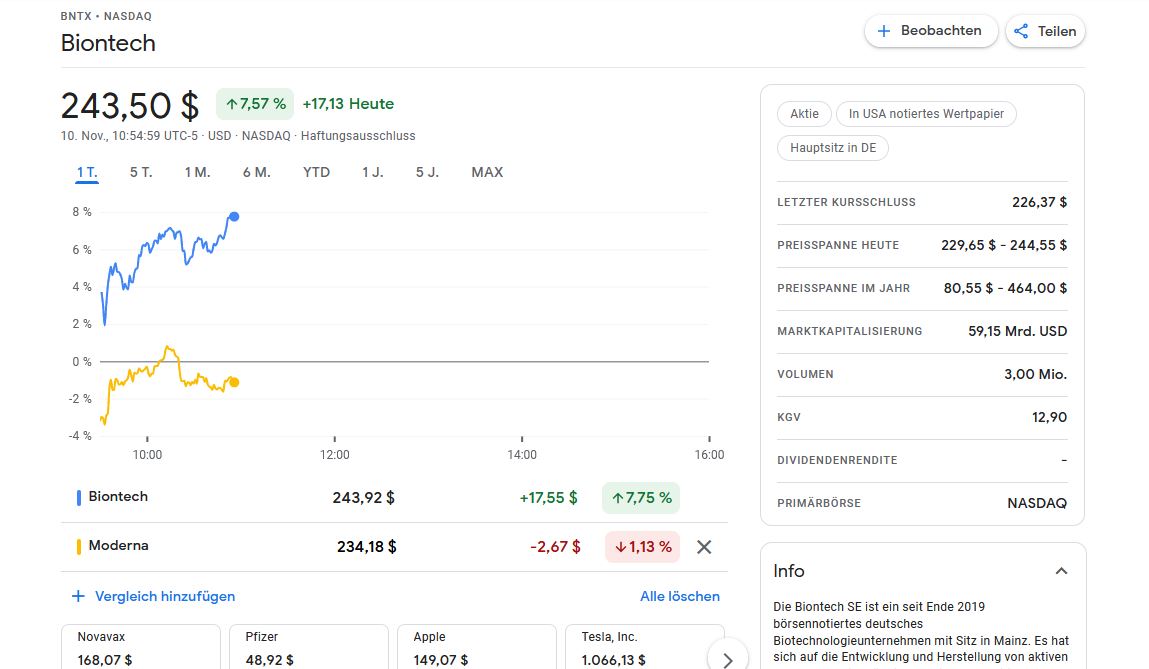Click the right arrow to show more stock cards

tap(730, 659)
